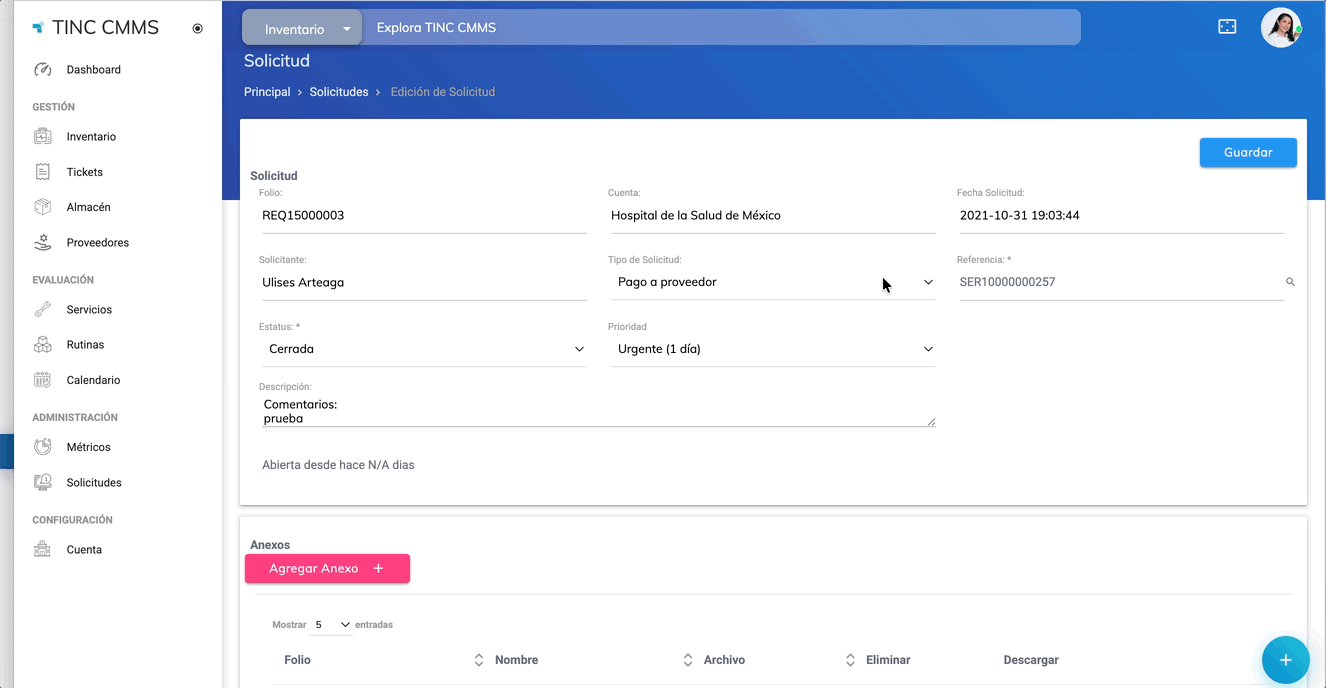Click the Almacén box icon

click(x=42, y=207)
